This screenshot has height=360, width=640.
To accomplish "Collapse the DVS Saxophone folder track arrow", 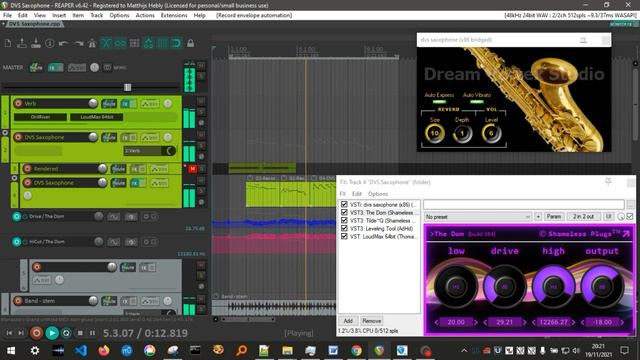I will [x=5, y=133].
